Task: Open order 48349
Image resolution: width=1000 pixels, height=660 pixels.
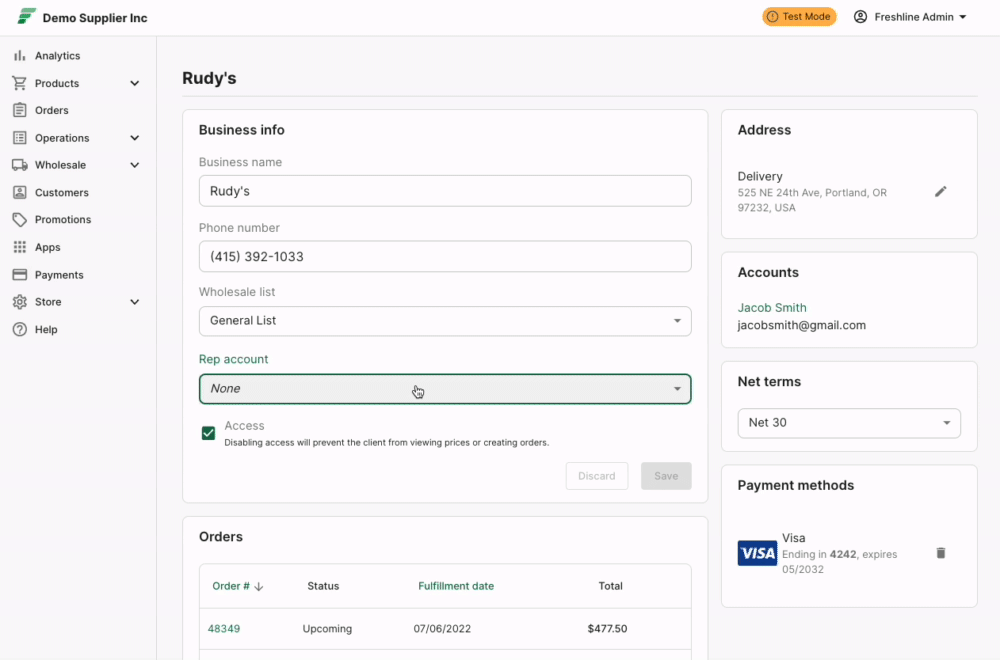Action: pyautogui.click(x=224, y=629)
